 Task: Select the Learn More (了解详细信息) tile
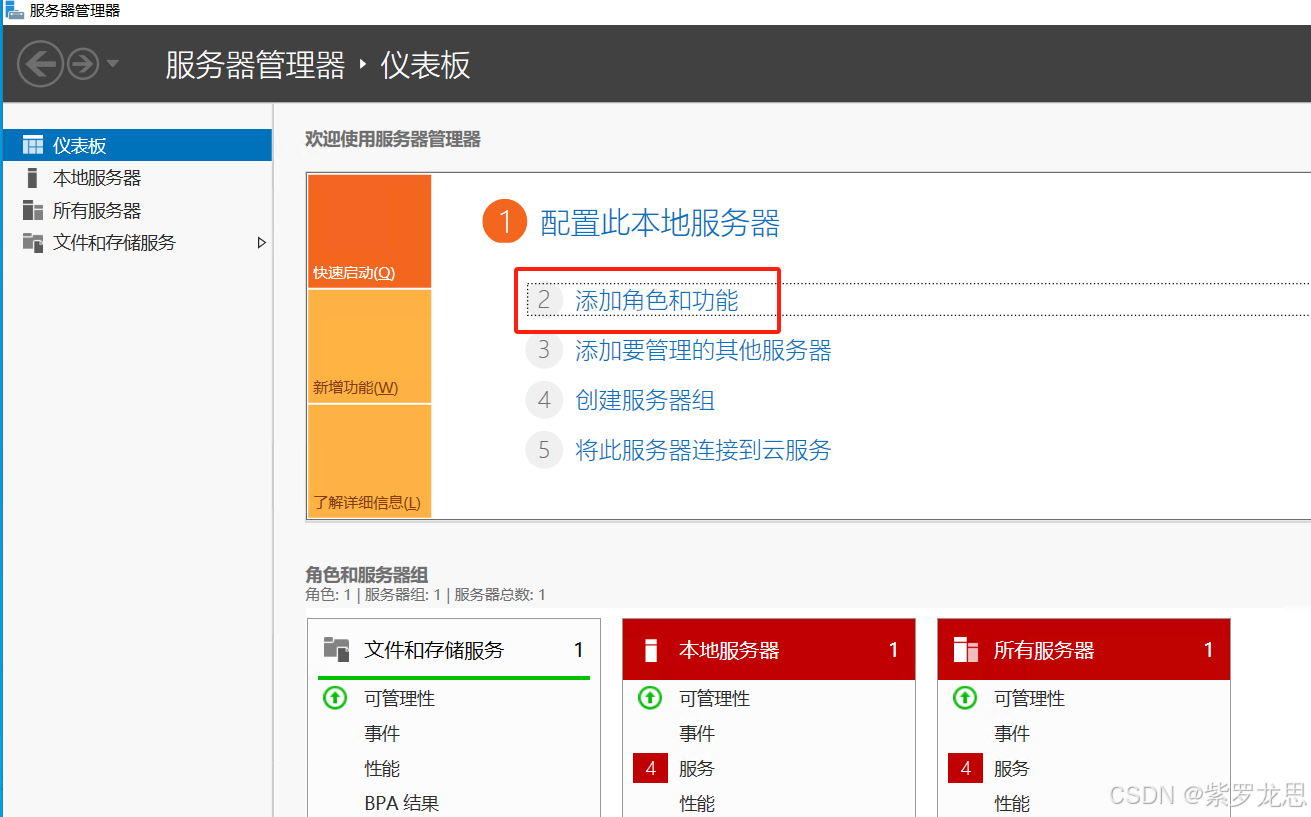point(369,461)
